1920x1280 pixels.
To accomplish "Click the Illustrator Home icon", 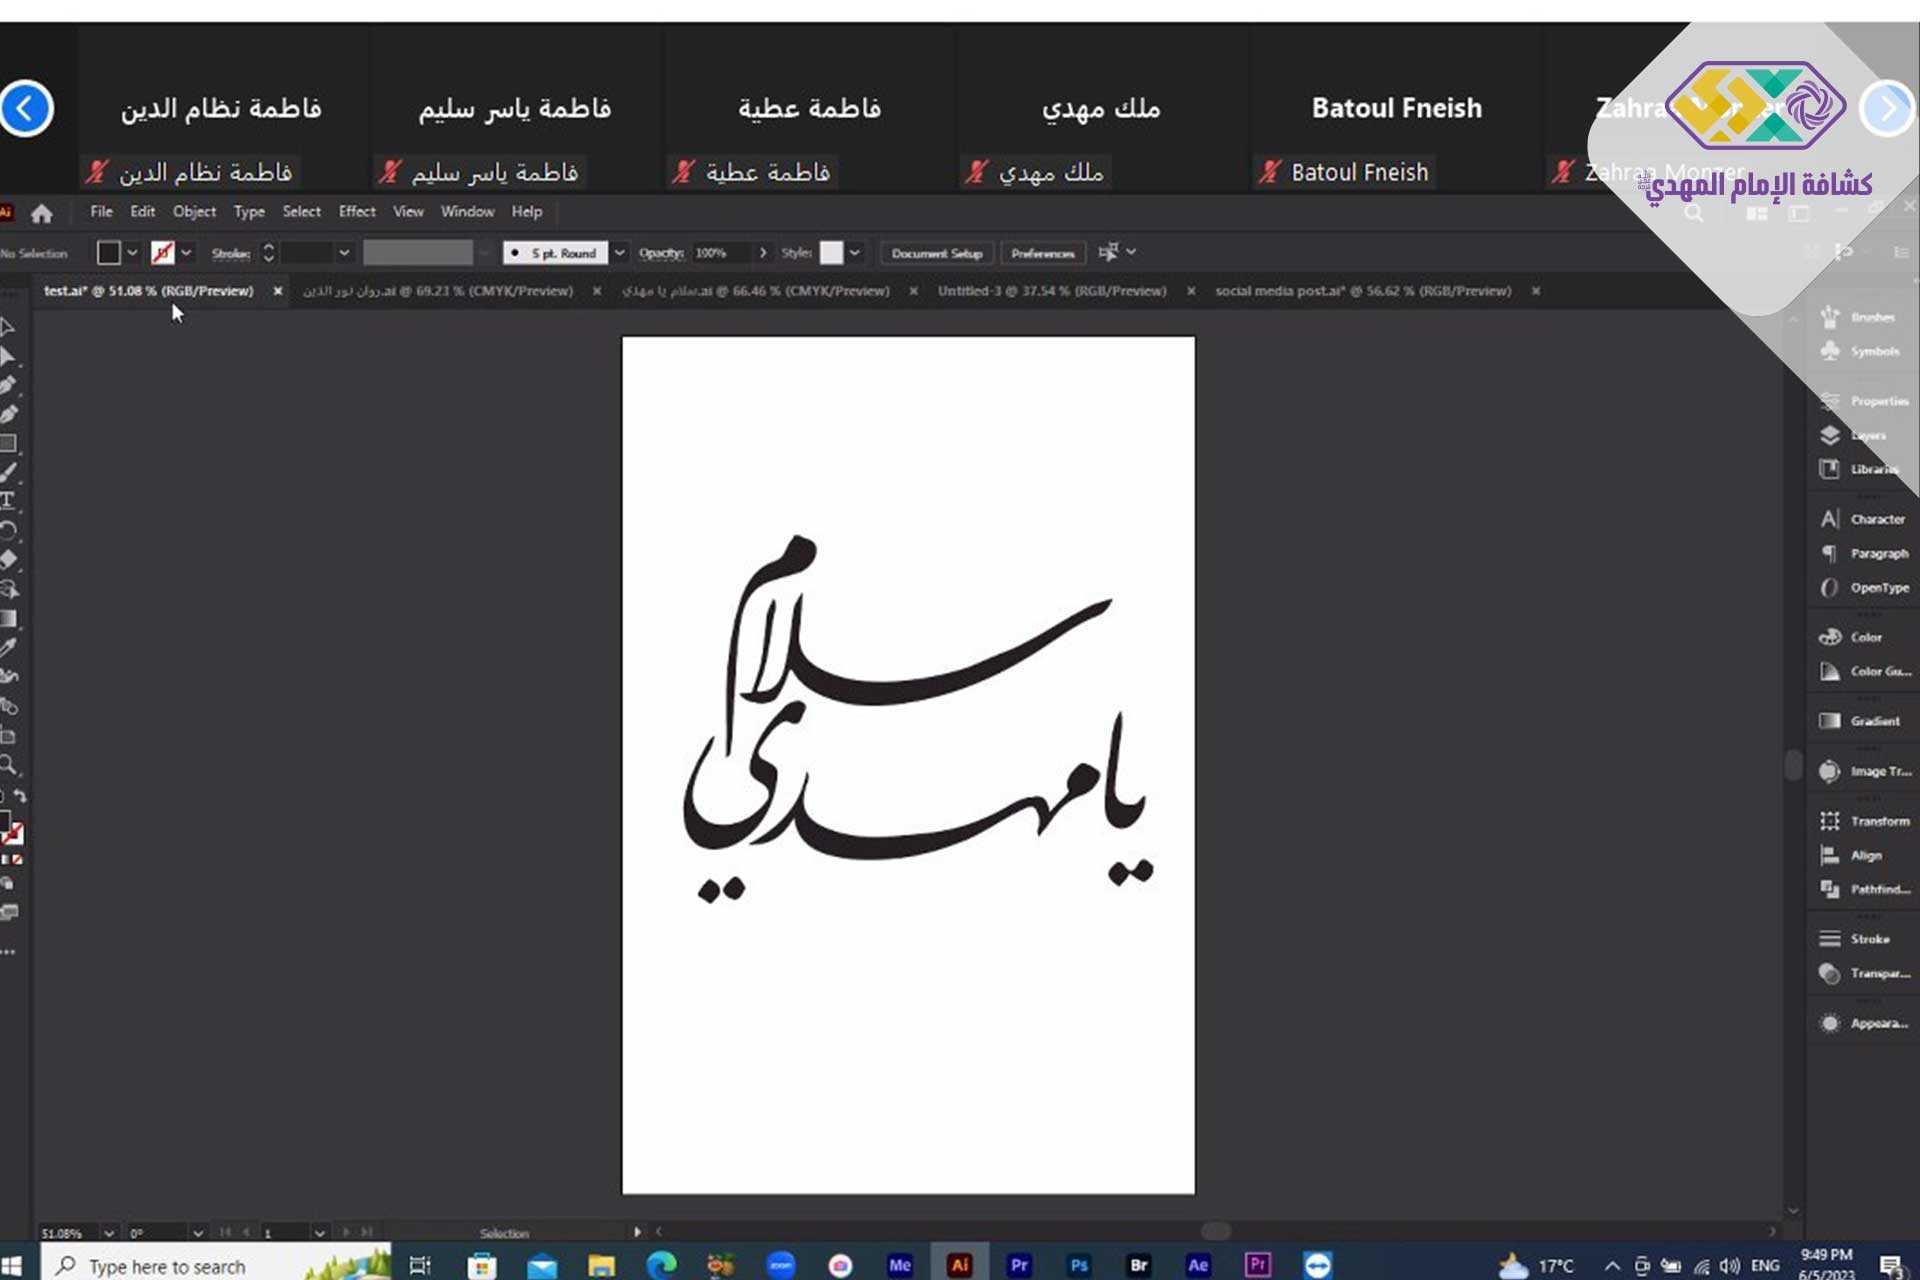I will point(41,213).
